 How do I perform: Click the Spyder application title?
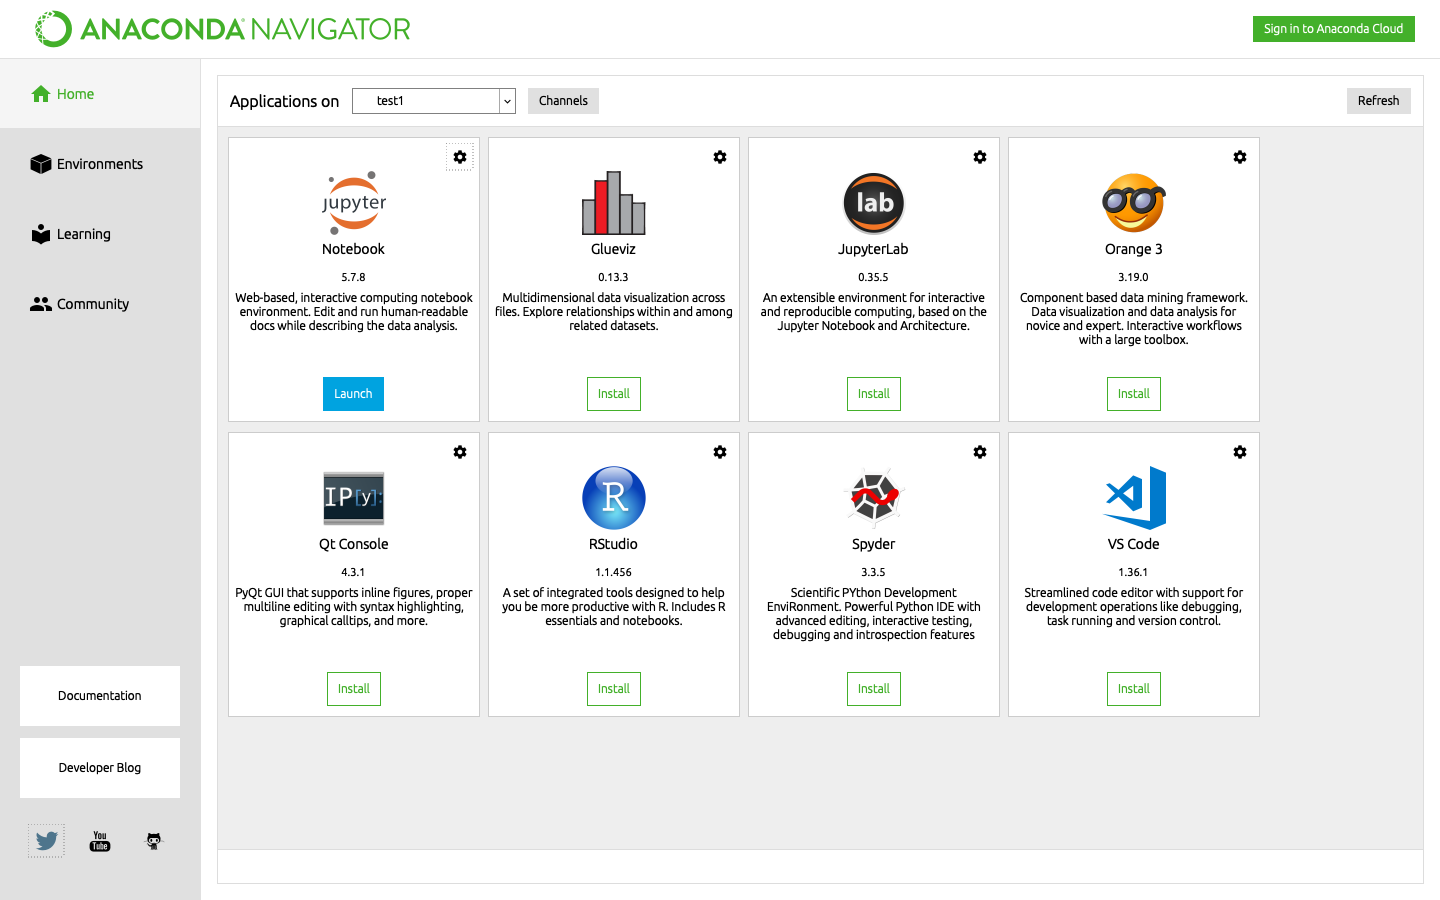[874, 544]
